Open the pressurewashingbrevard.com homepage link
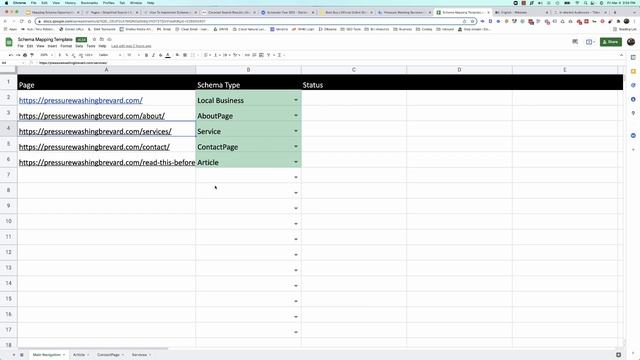 point(81,100)
